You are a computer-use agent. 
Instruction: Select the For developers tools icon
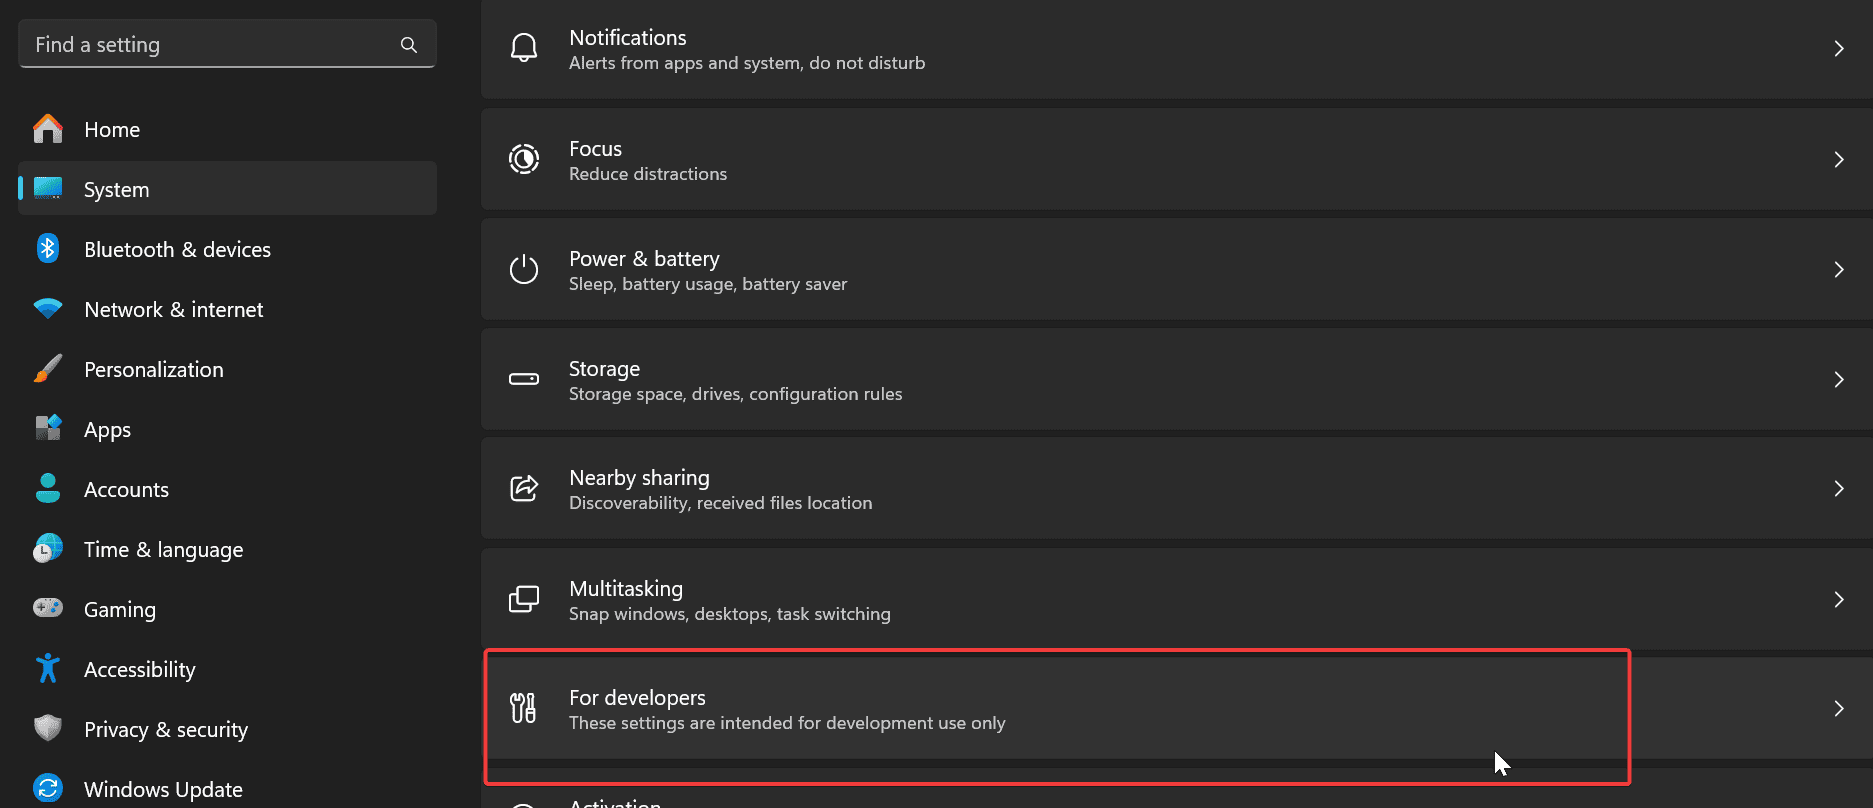coord(521,707)
